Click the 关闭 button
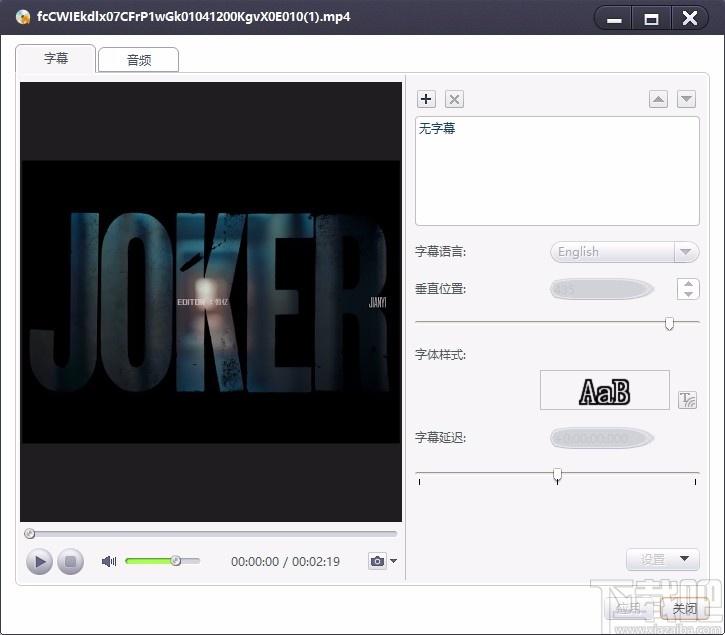Screen dimensions: 725x635 click(x=685, y=608)
